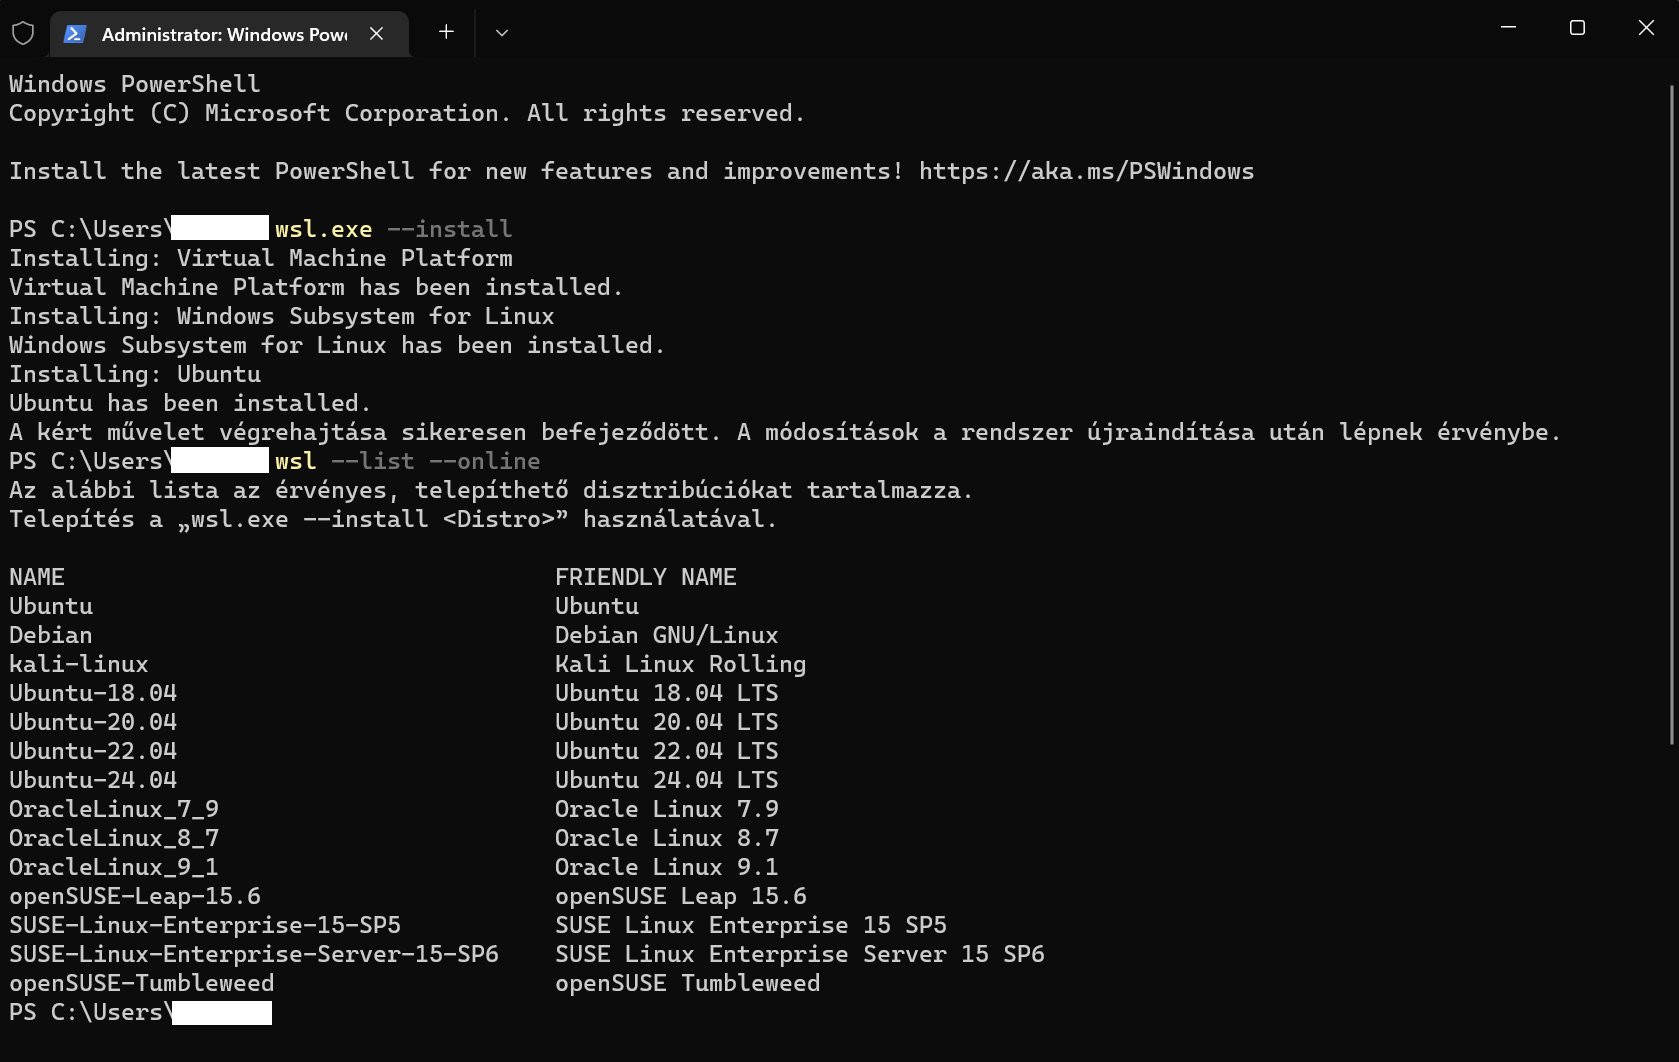Click the 'wsl.exe --install' command text
The image size is (1679, 1062).
pyautogui.click(x=393, y=229)
